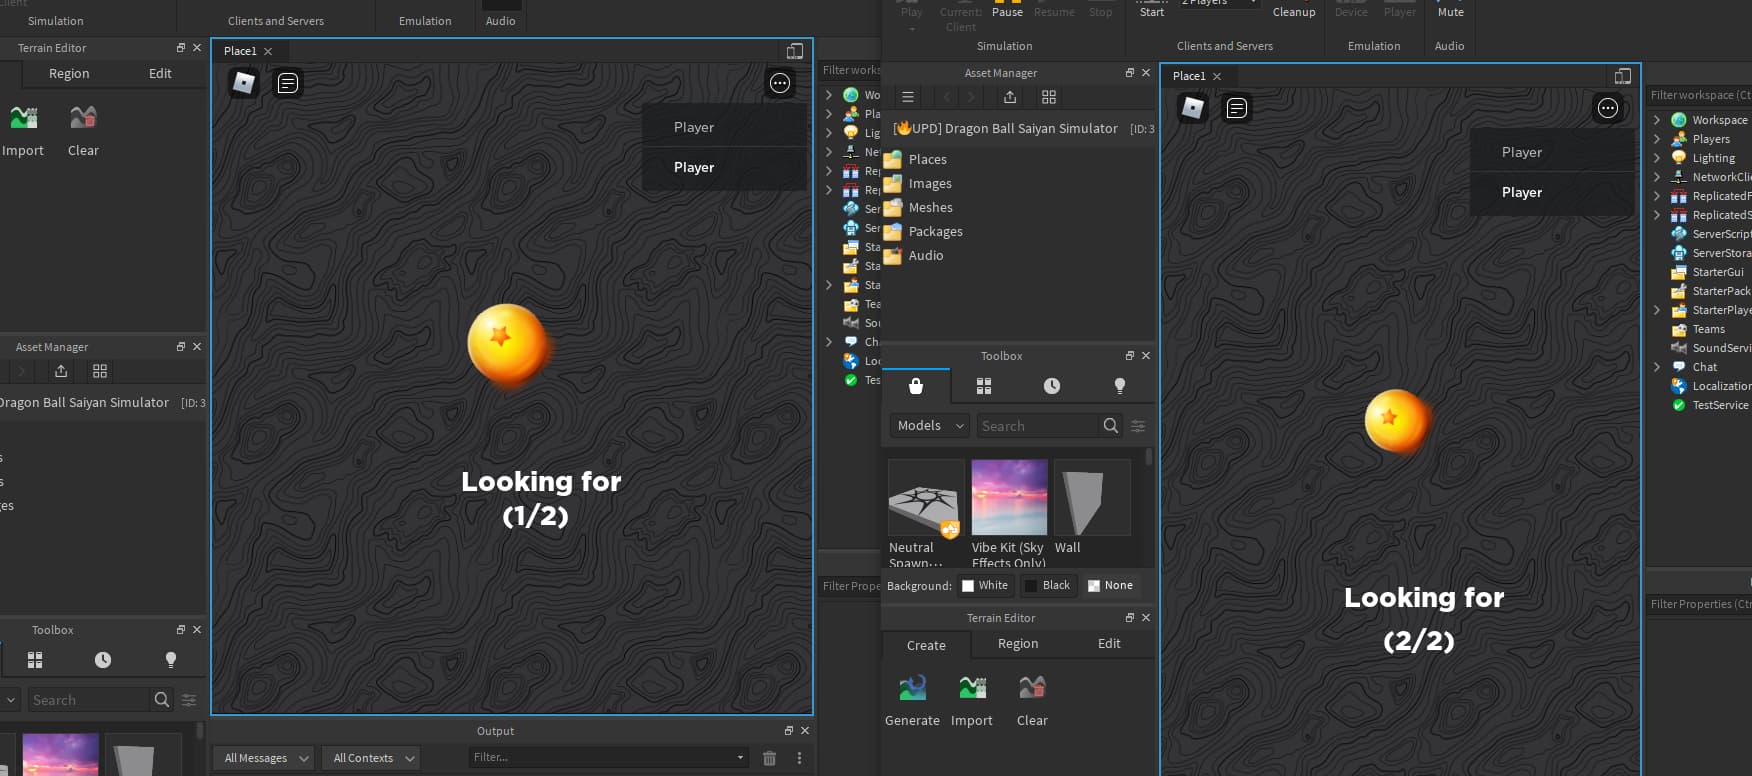Select the Region tab beside the Create tab
This screenshot has width=1752, height=776.
1018,644
